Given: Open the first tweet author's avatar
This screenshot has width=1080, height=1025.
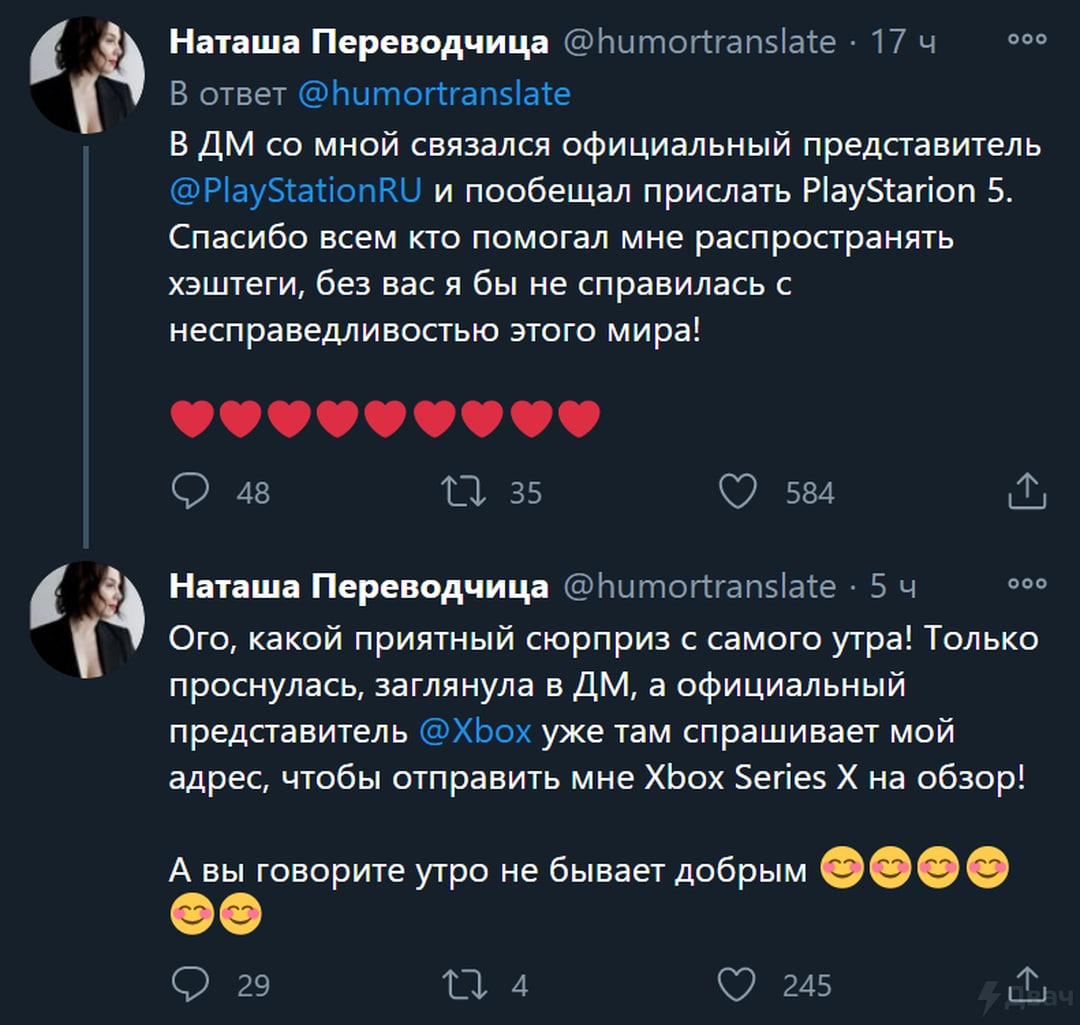Looking at the screenshot, I should (x=87, y=75).
